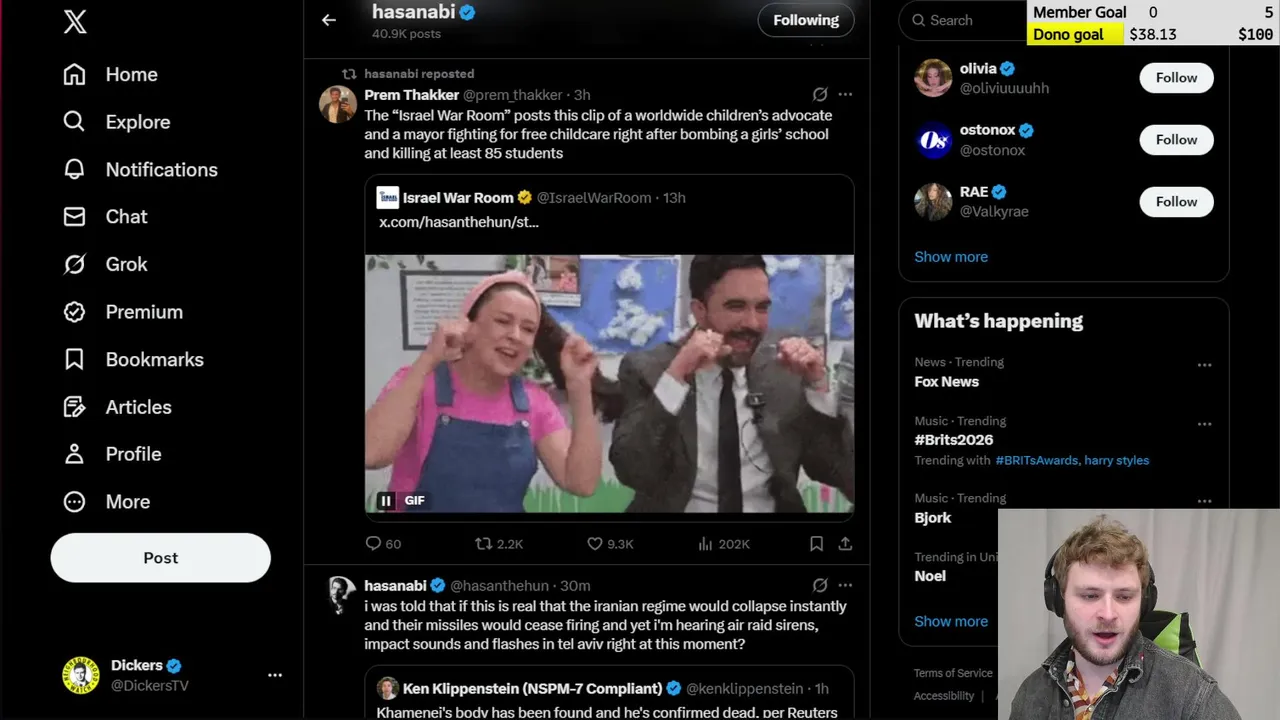Viewport: 1280px width, 720px height.
Task: Open ostonox profile picture
Action: [x=933, y=140]
